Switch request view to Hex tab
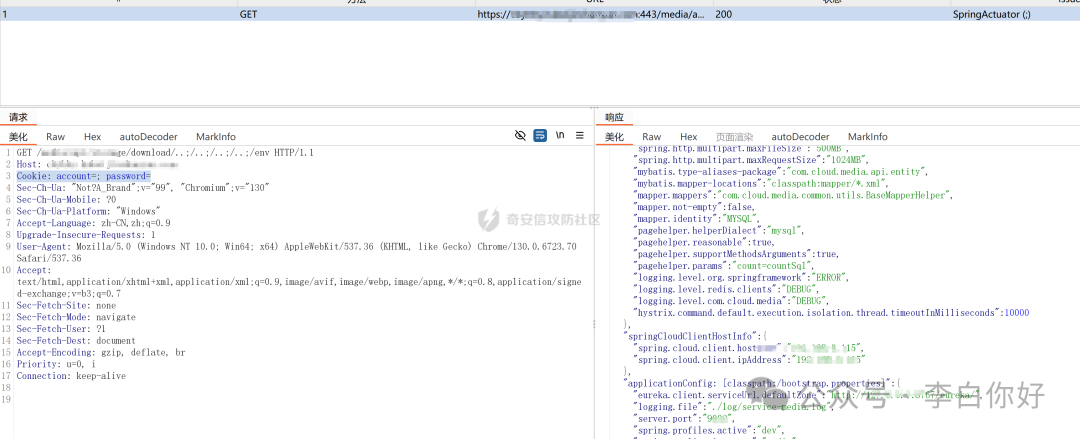Screen dimensions: 1080x439 point(92,136)
